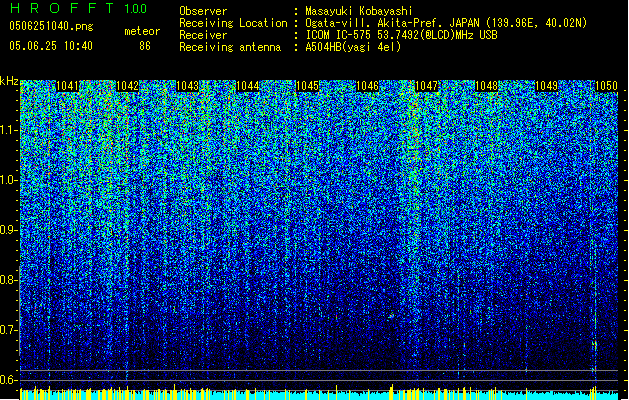Click the 1047 time marker
The image size is (629, 400).
point(426,86)
